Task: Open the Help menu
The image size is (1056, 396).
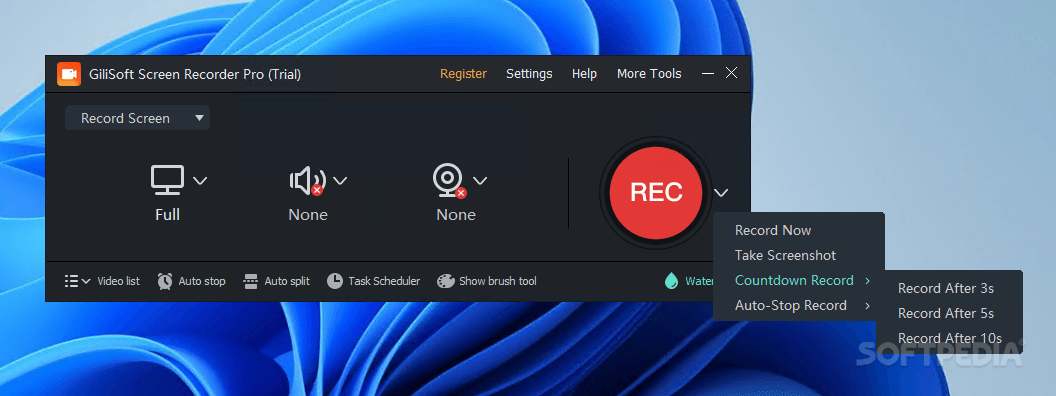Action: tap(585, 74)
